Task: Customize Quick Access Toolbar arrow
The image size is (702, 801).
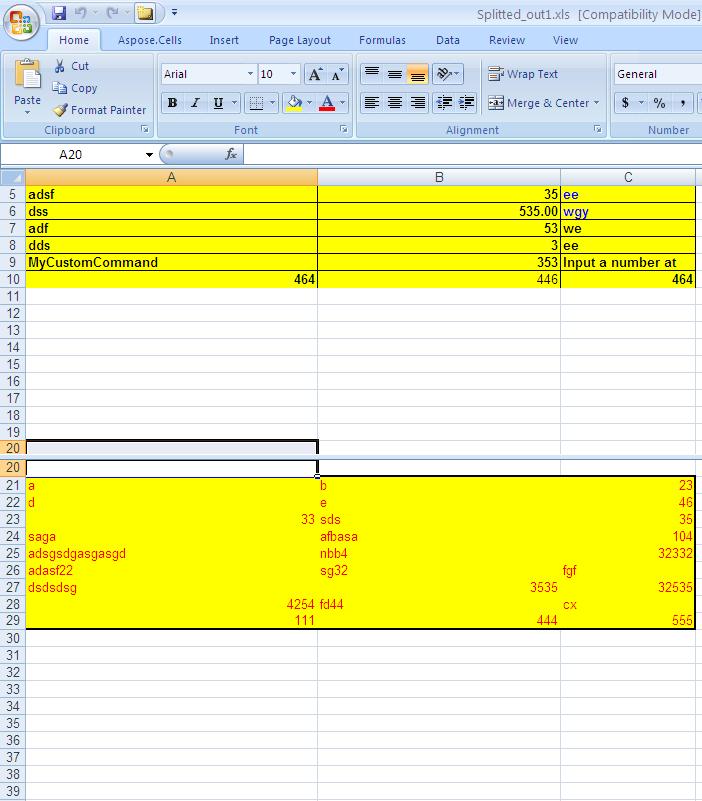Action: click(x=175, y=12)
